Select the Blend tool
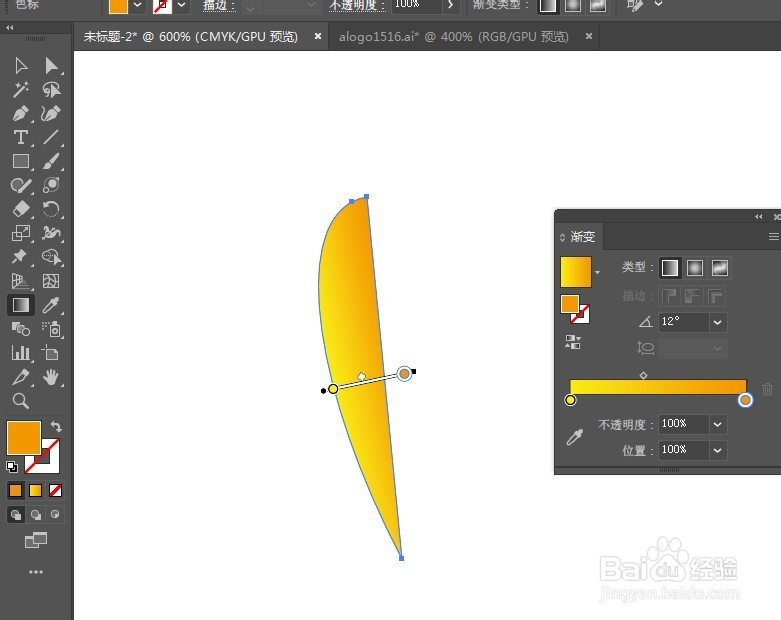The width and height of the screenshot is (781, 620). point(21,329)
